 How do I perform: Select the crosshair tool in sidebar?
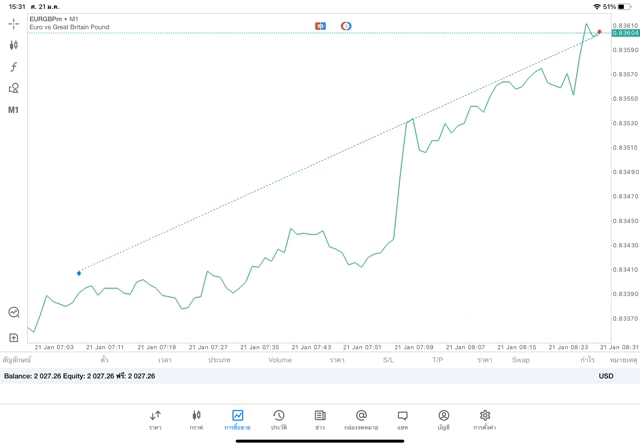[14, 23]
